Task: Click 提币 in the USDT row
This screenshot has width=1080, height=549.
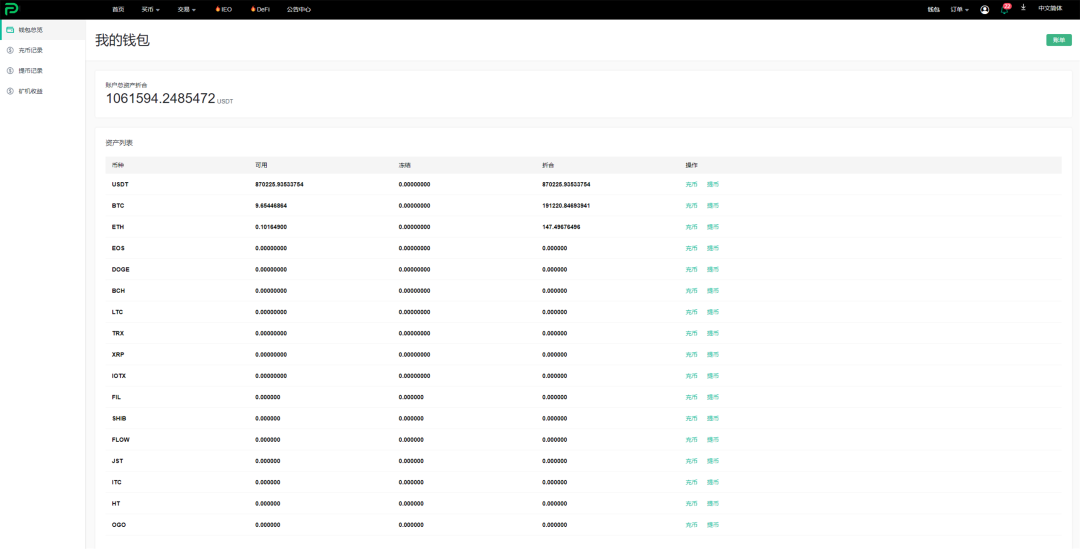Action: coord(713,185)
